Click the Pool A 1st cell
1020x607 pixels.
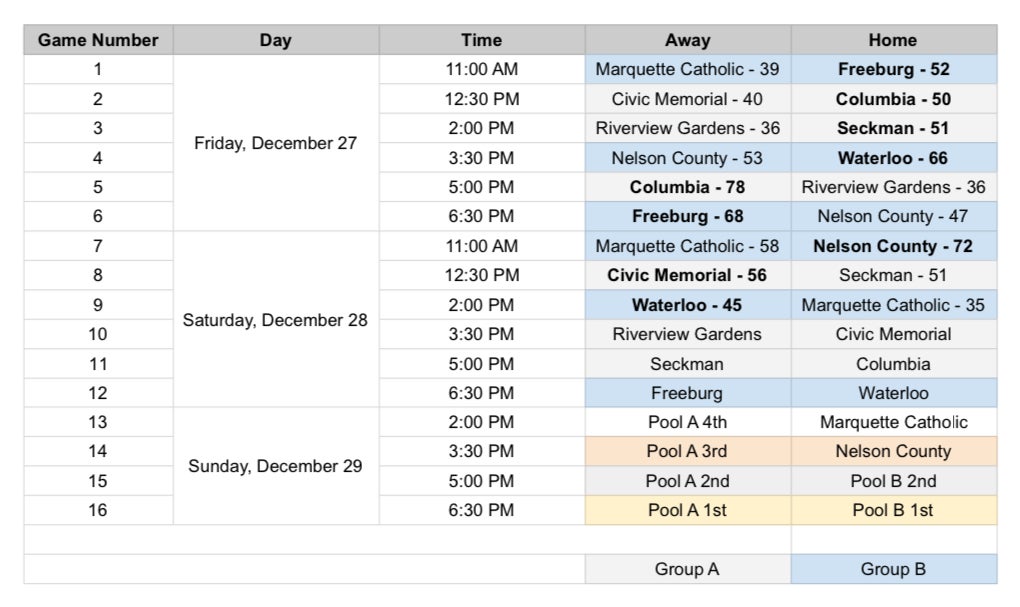(687, 510)
